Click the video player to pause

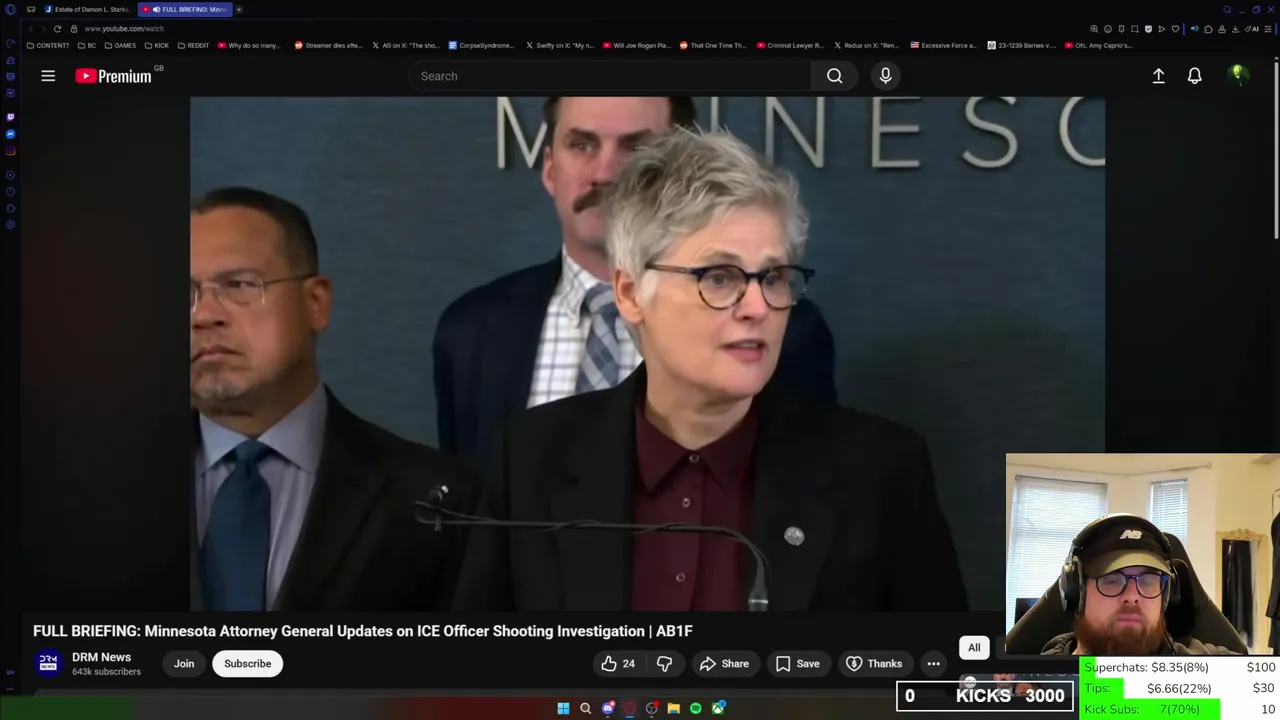coord(647,353)
